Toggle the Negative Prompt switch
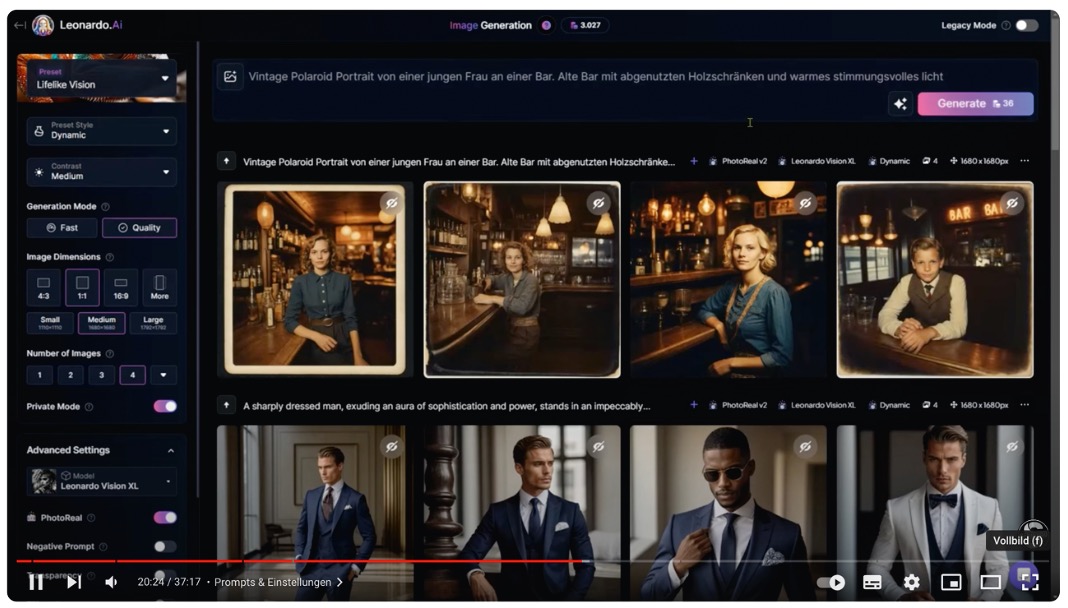Viewport: 1068px width, 608px height. [165, 546]
